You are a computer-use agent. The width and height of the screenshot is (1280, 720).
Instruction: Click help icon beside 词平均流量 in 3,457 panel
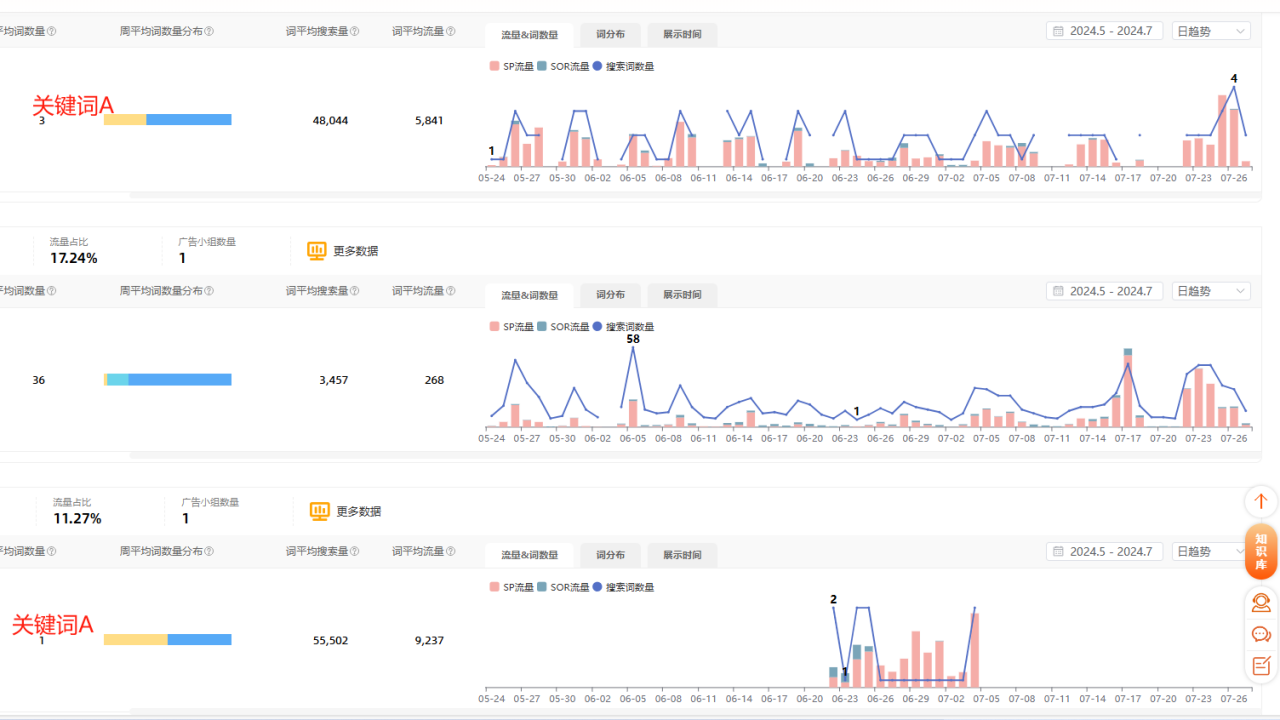(451, 291)
